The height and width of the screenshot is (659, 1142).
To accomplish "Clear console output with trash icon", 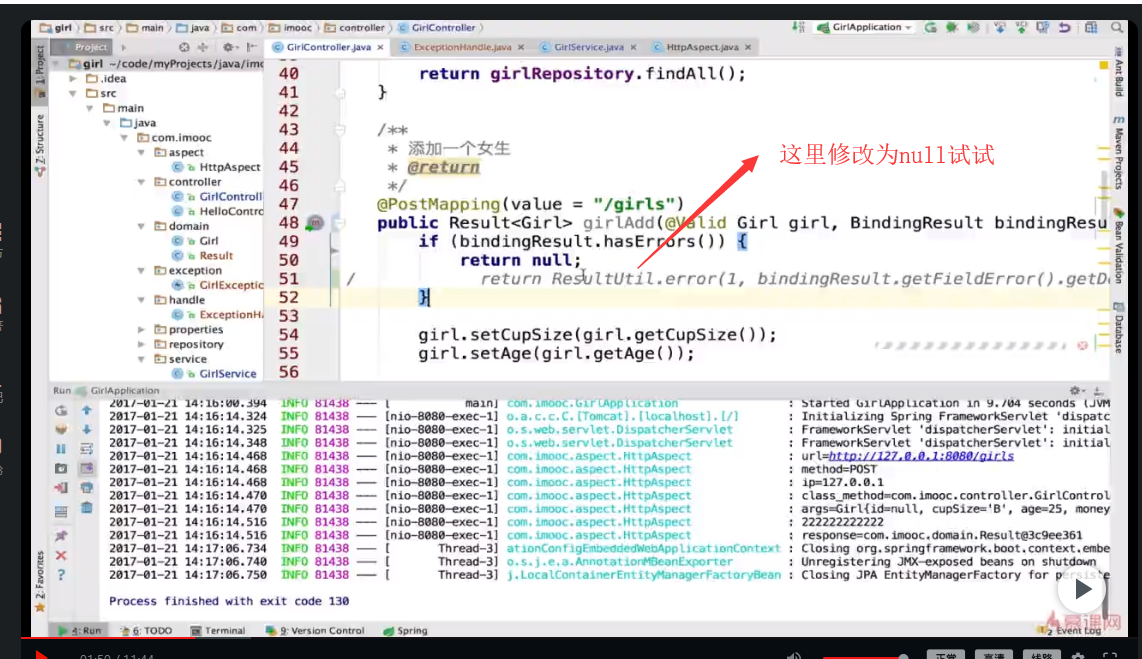I will (87, 508).
